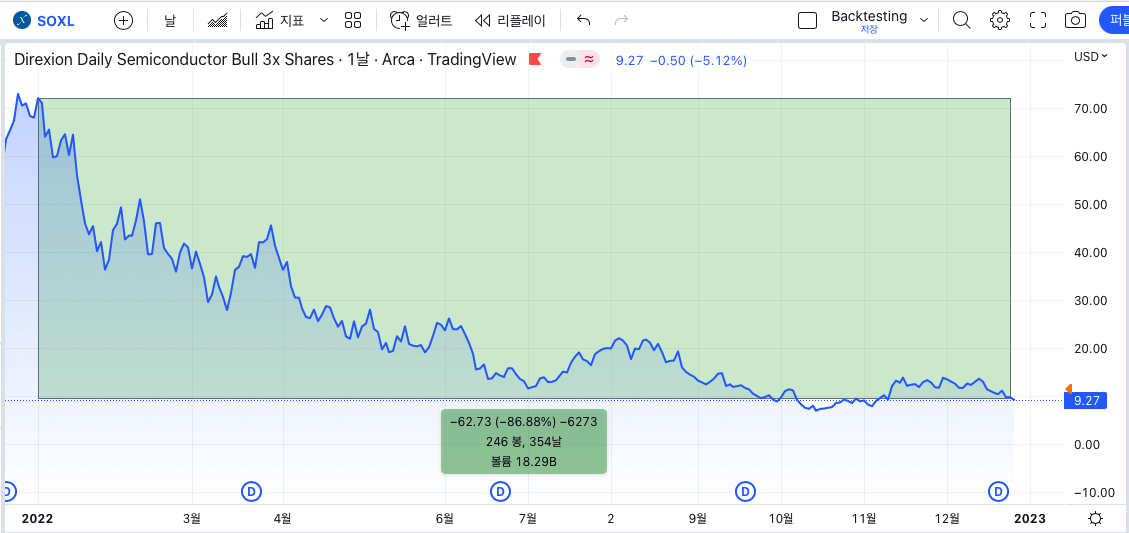Click the 9.27 −0.50 (−5.12%) value
Viewport: 1129px width, 533px height.
[681, 61]
